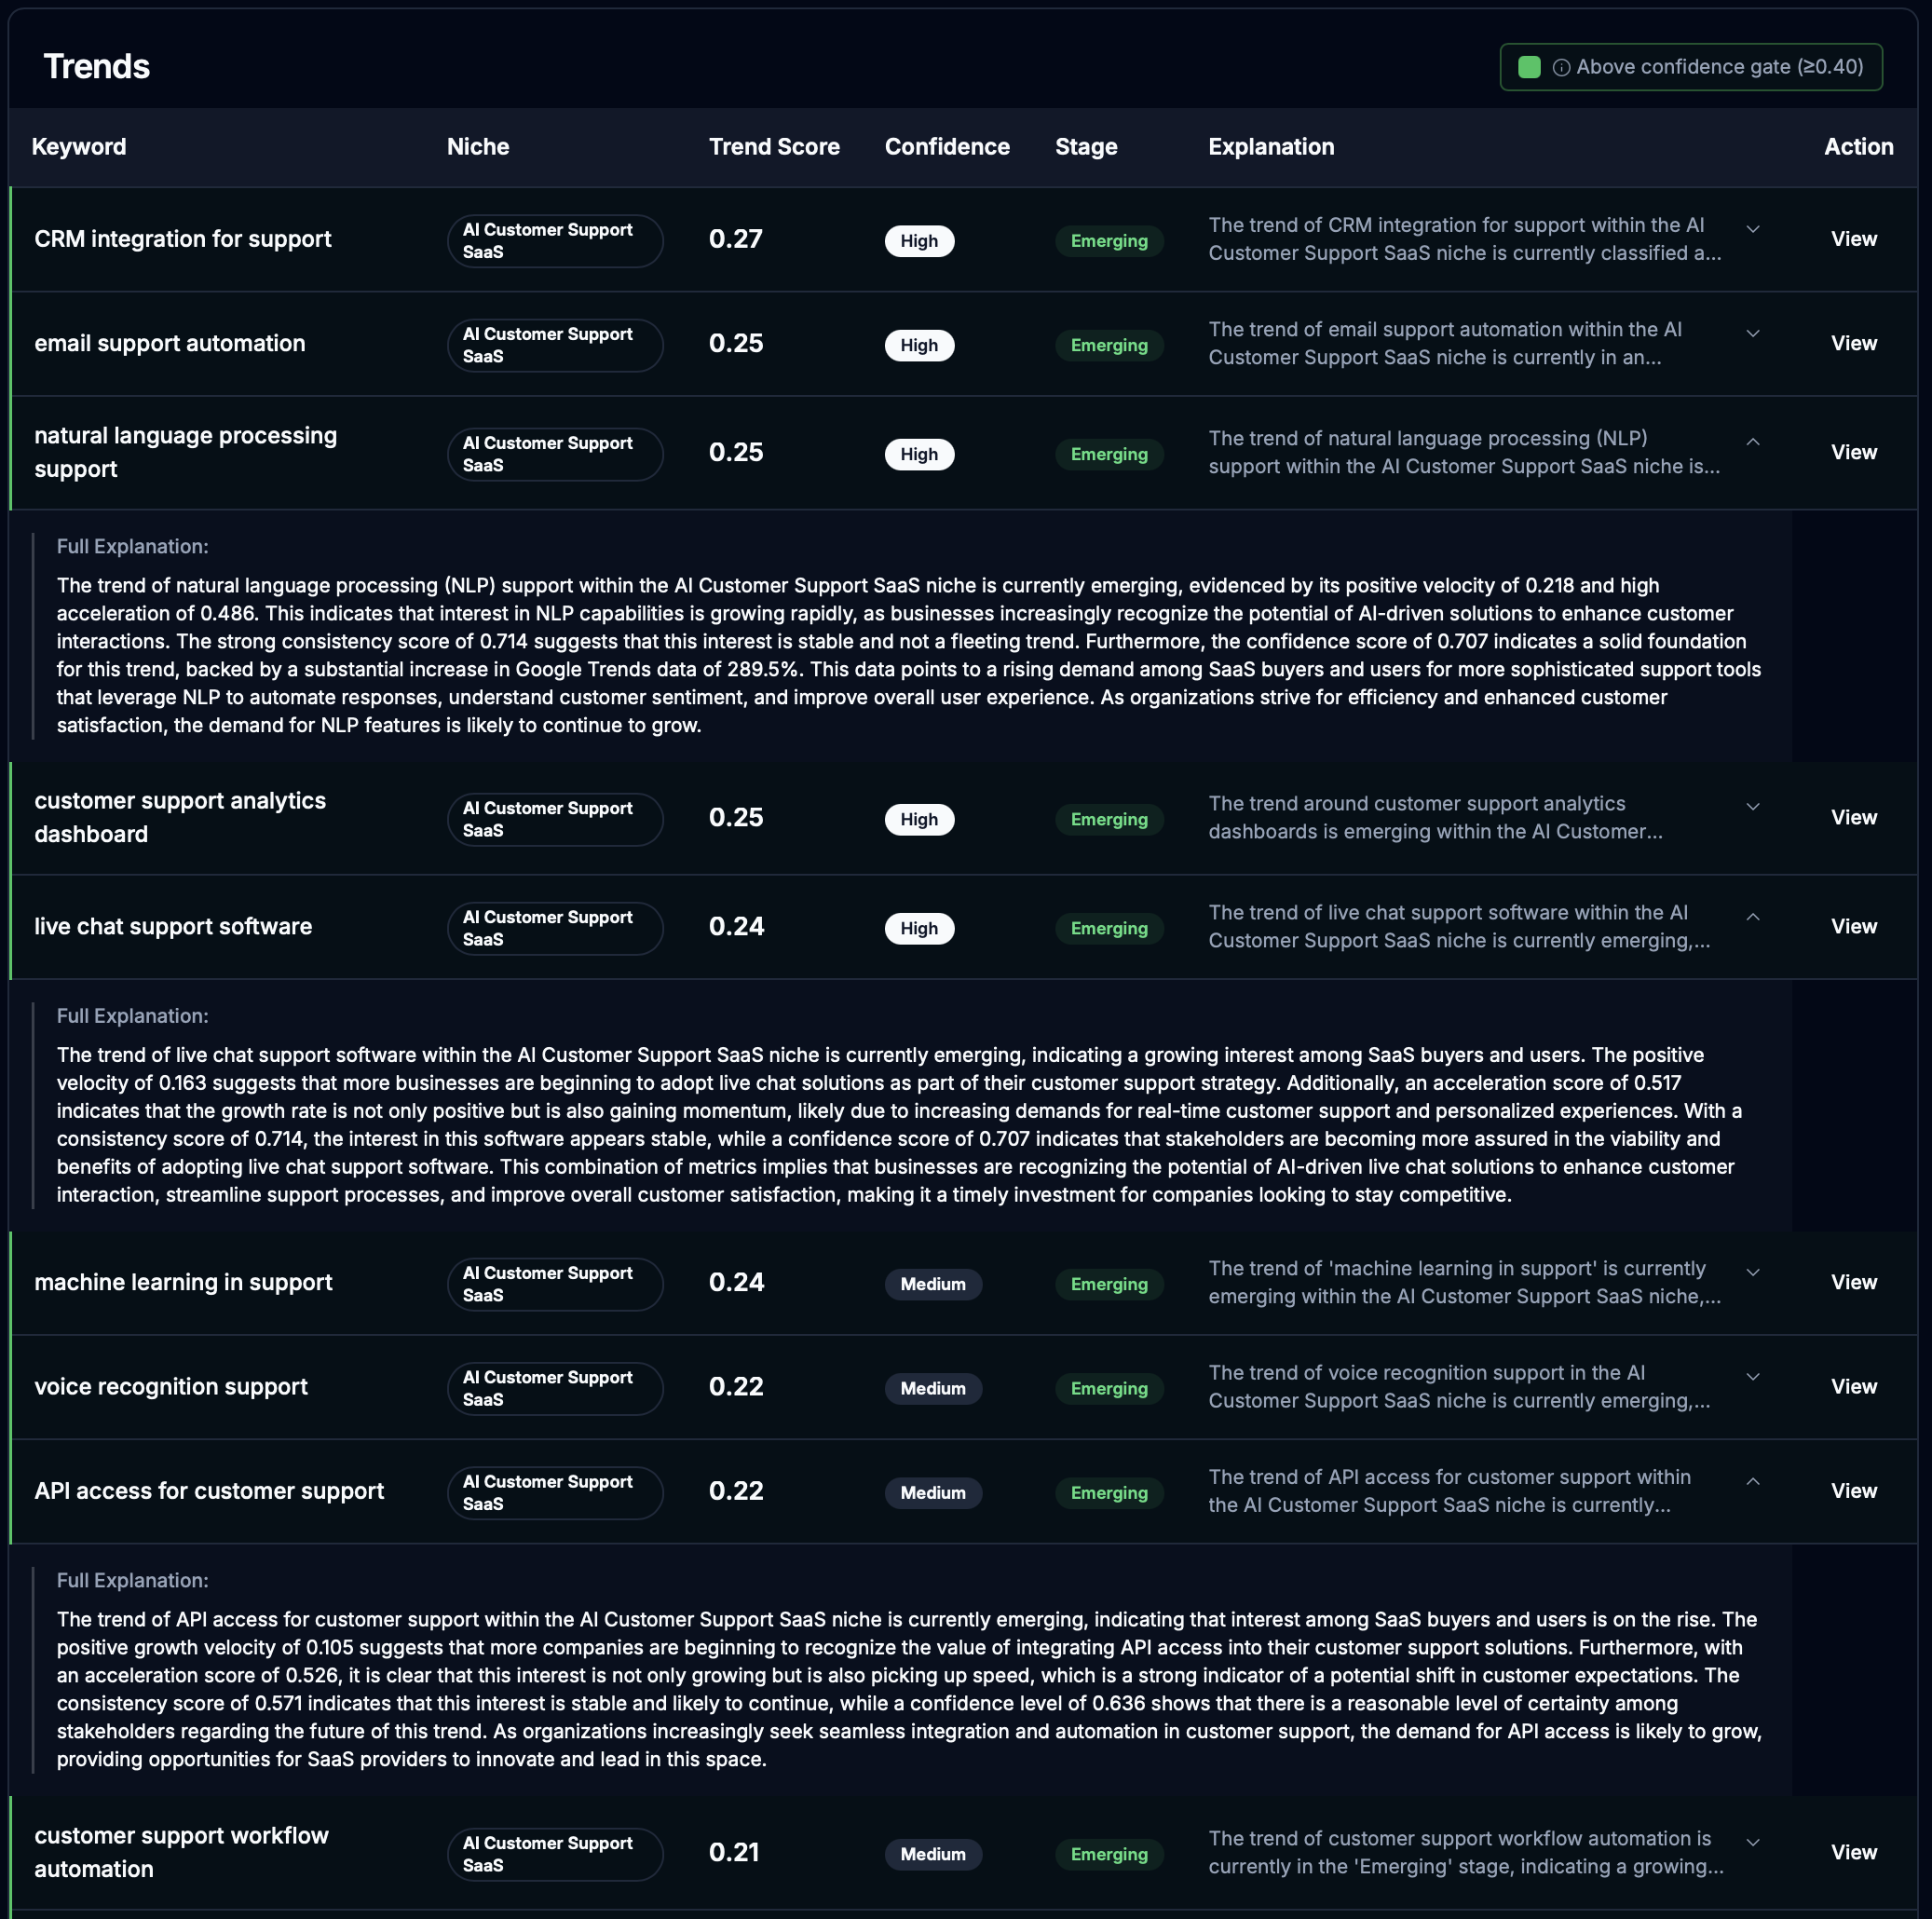The height and width of the screenshot is (1919, 1932).
Task: Open View for customer support workflow automation
Action: pos(1853,1852)
